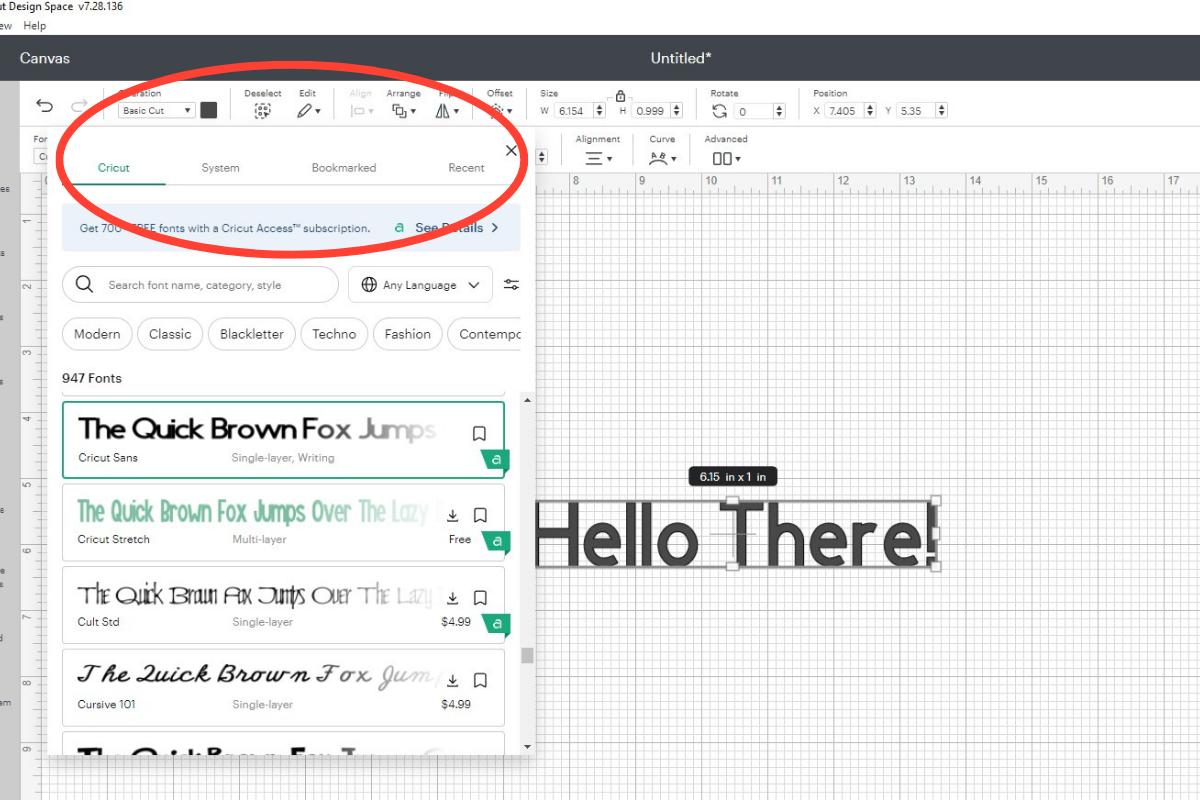Screen dimensions: 1200x800
Task: Click the Position X stepper arrows
Action: coord(870,111)
